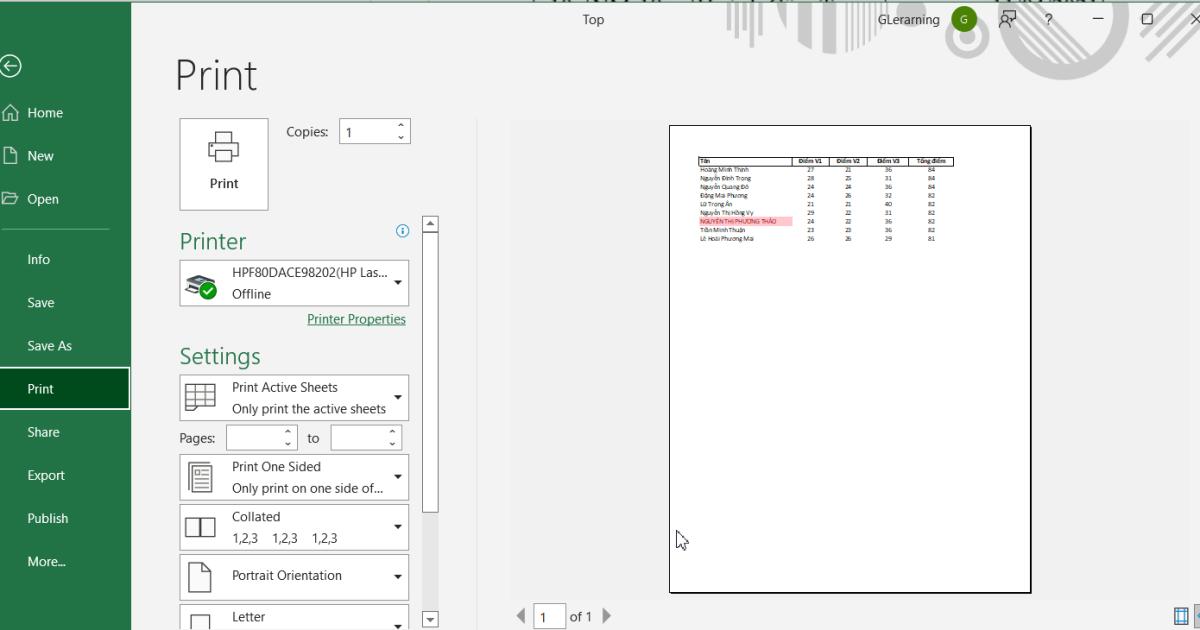Click the Print Active Sheets grid icon
Viewport: 1200px width, 630px height.
(200, 397)
